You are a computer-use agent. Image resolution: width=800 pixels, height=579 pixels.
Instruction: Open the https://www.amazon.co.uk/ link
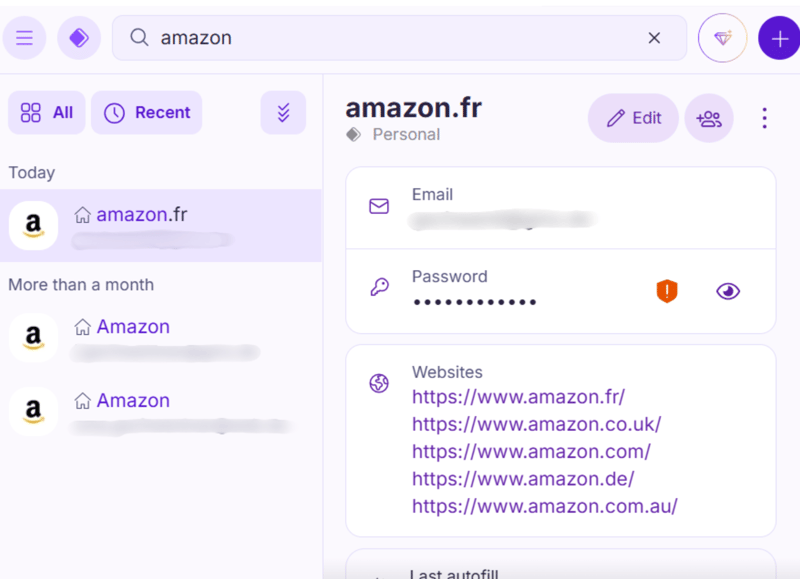(x=536, y=424)
